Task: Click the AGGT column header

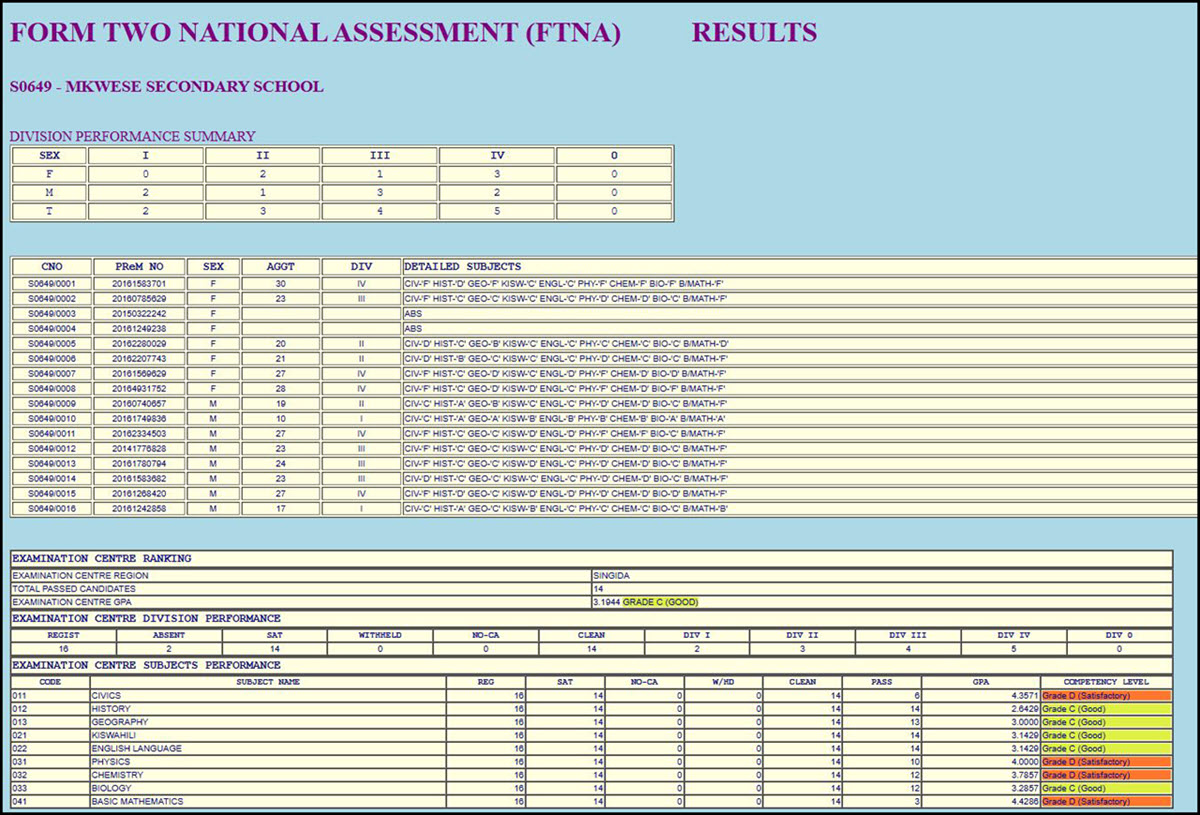Action: click(x=280, y=267)
